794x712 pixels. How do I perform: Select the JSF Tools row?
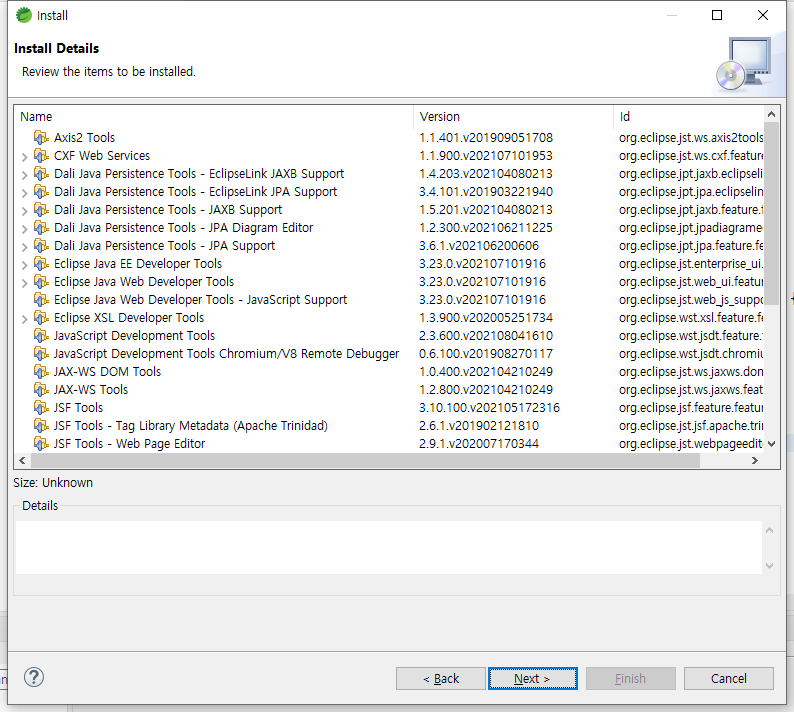(388, 407)
